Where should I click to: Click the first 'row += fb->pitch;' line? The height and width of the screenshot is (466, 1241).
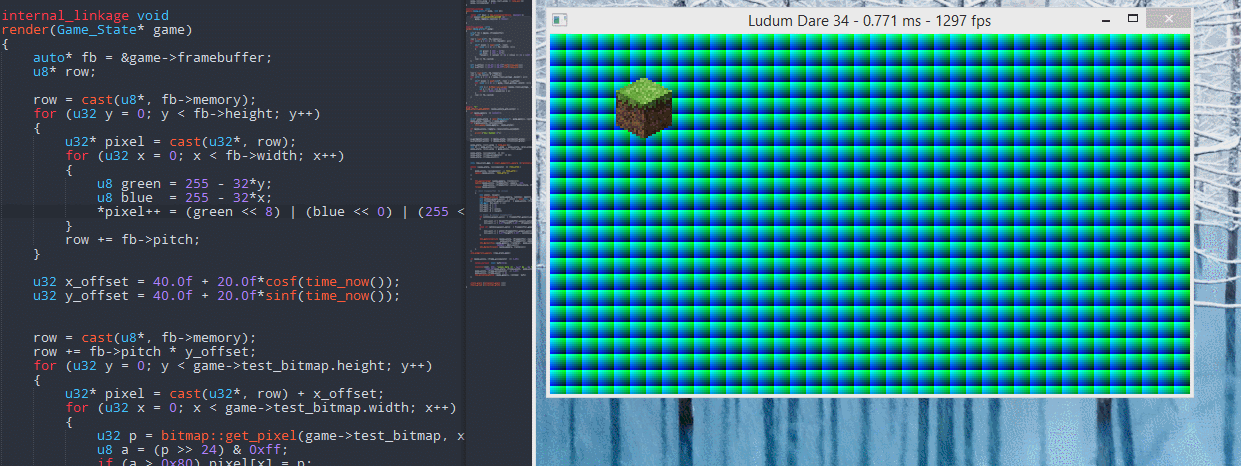133,240
